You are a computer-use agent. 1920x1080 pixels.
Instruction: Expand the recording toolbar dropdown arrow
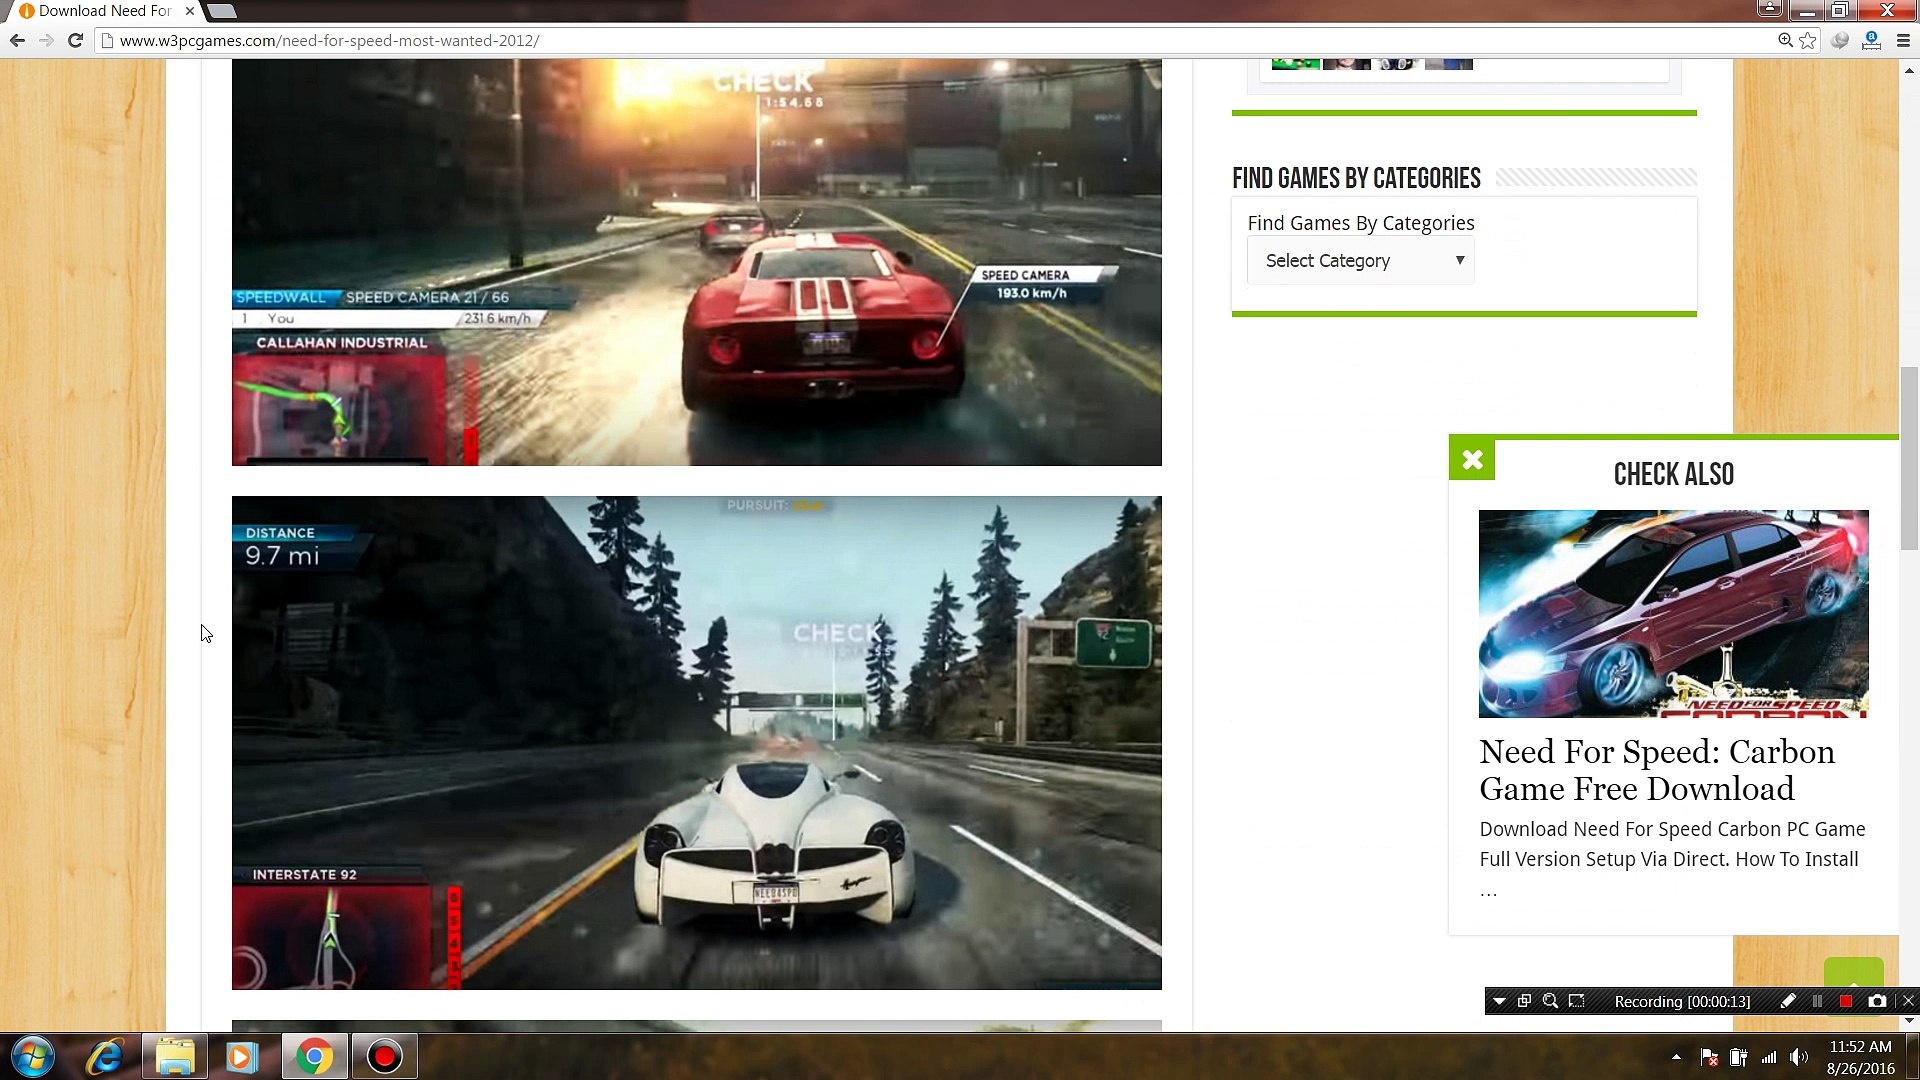click(x=1498, y=1001)
